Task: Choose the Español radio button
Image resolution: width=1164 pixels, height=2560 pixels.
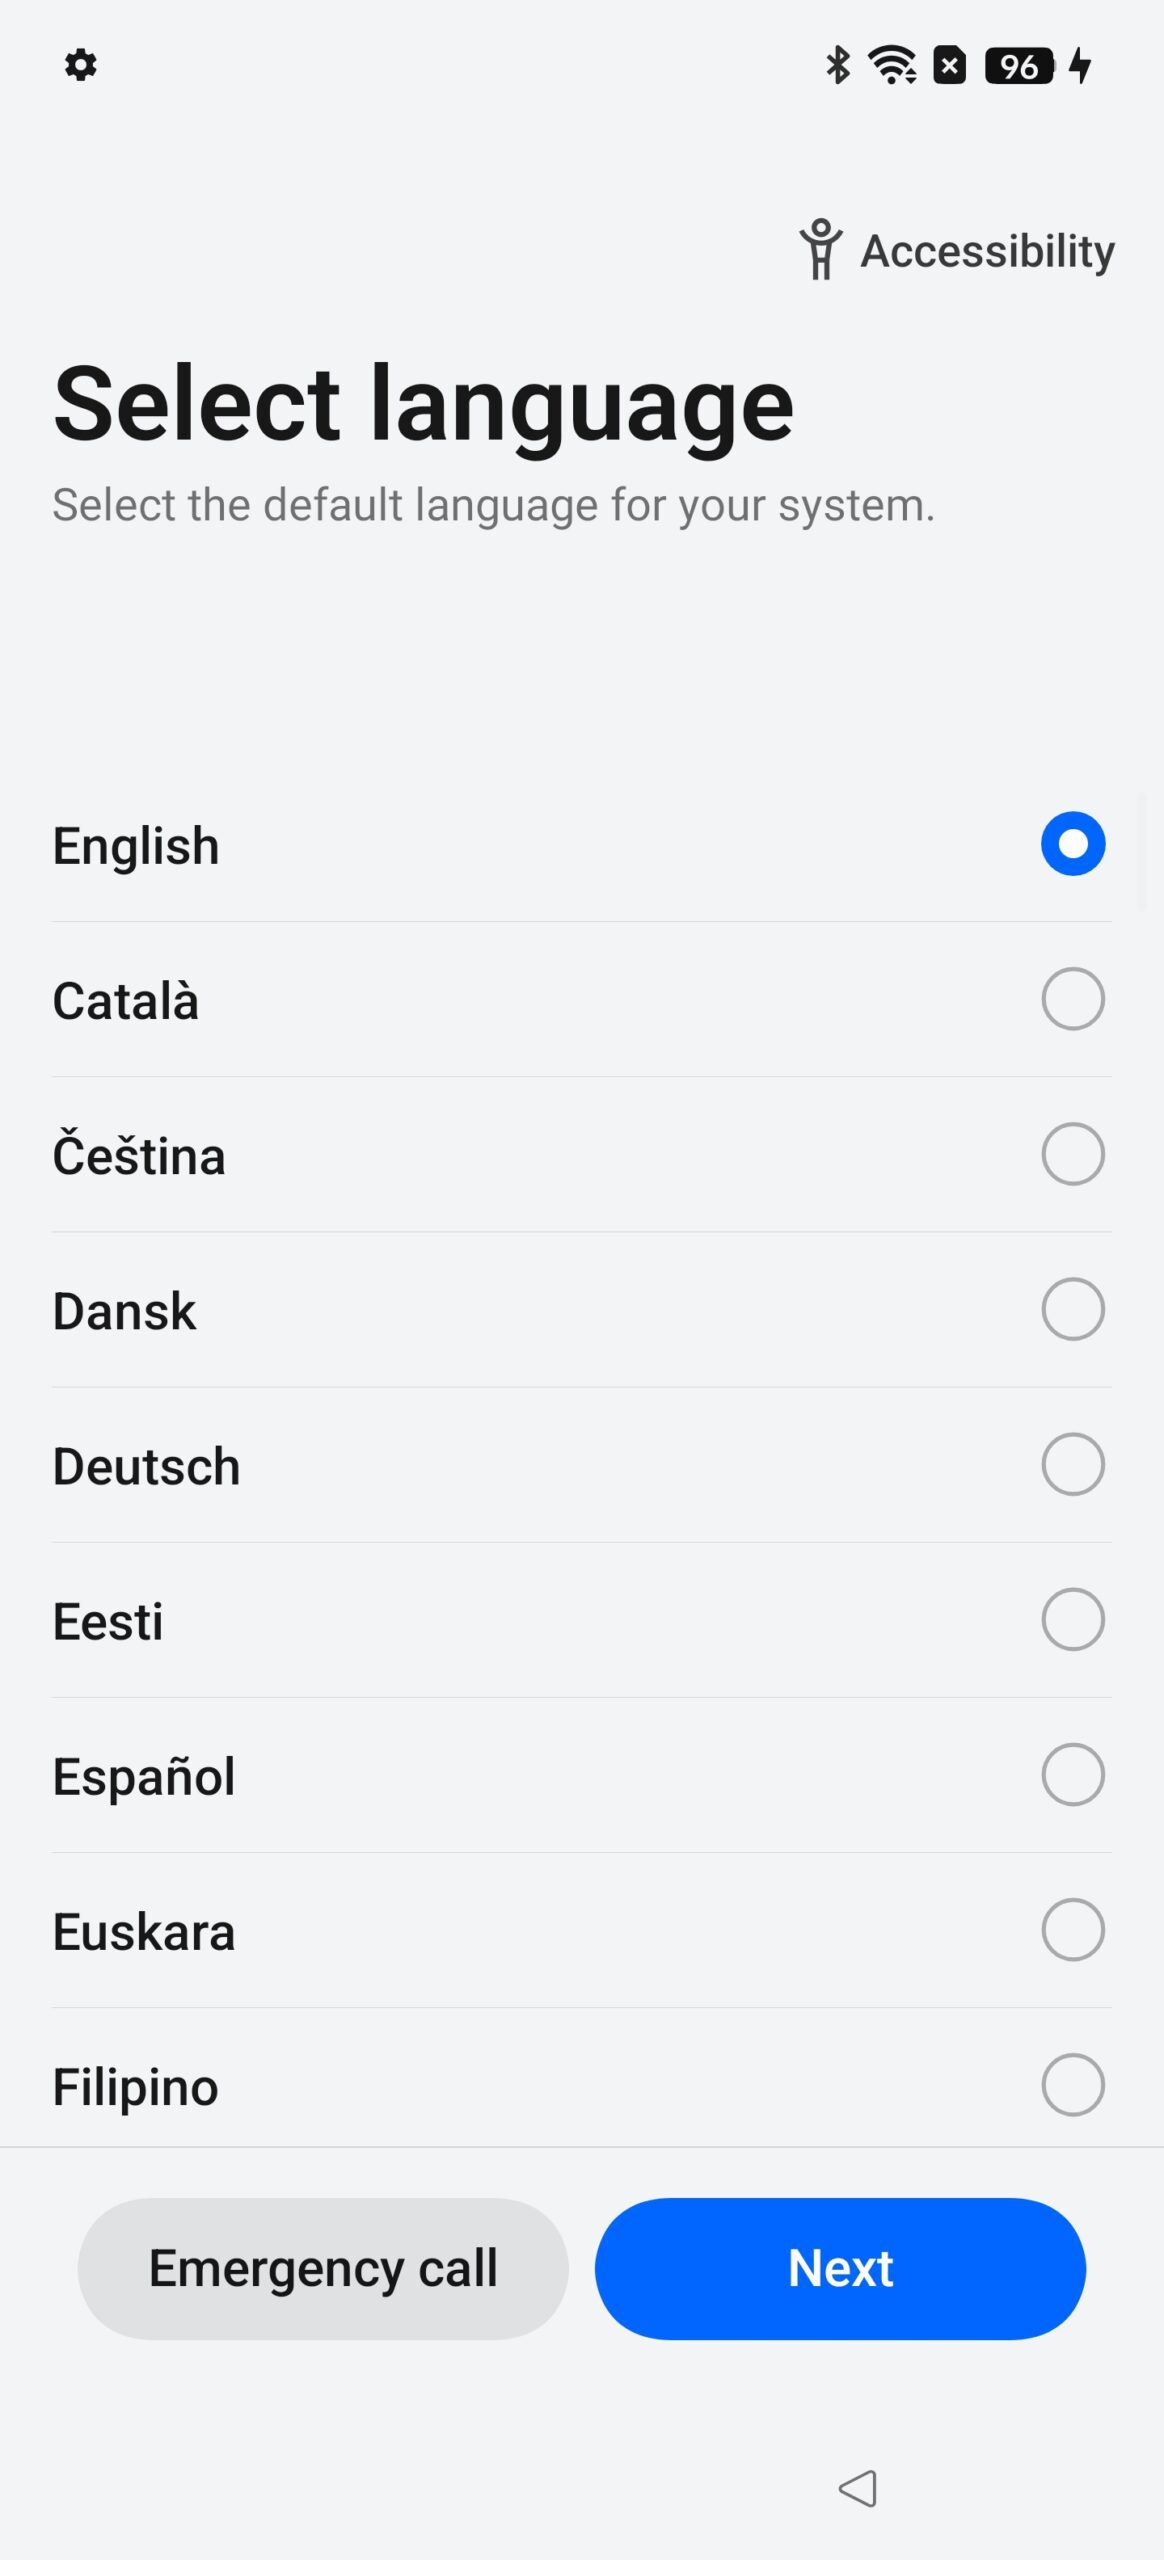Action: coord(1072,1775)
